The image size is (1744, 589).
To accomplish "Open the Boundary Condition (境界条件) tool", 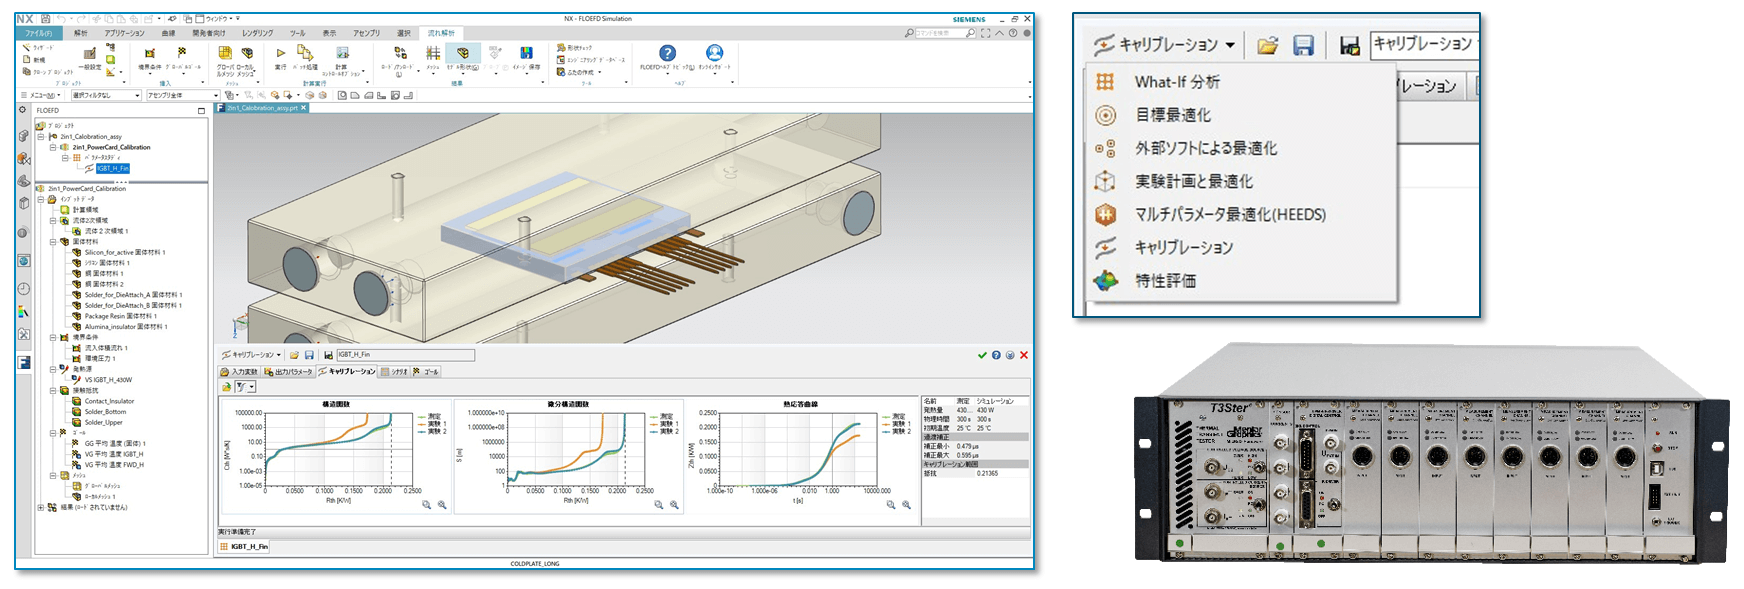I will [x=150, y=53].
